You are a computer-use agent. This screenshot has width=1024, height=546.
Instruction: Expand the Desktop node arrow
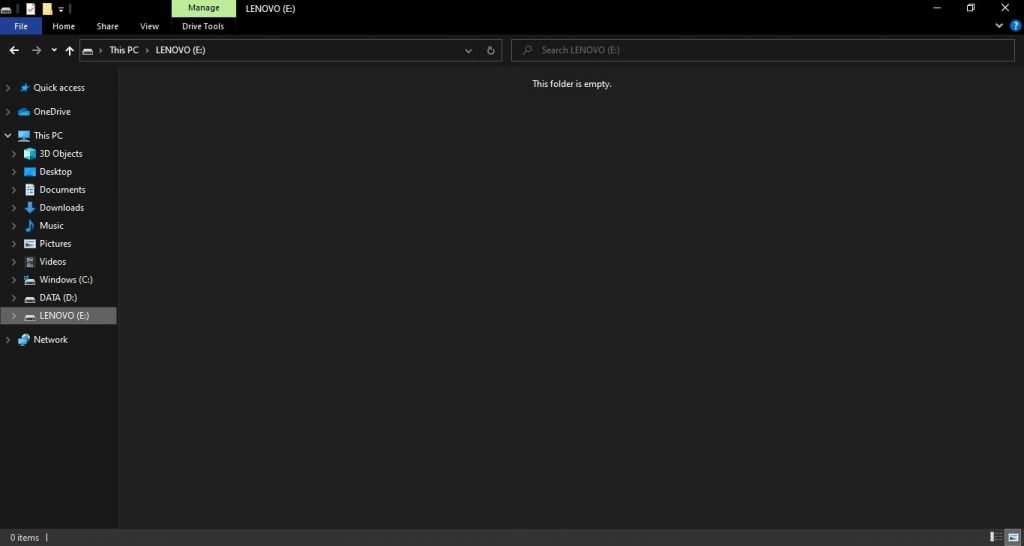pos(14,172)
